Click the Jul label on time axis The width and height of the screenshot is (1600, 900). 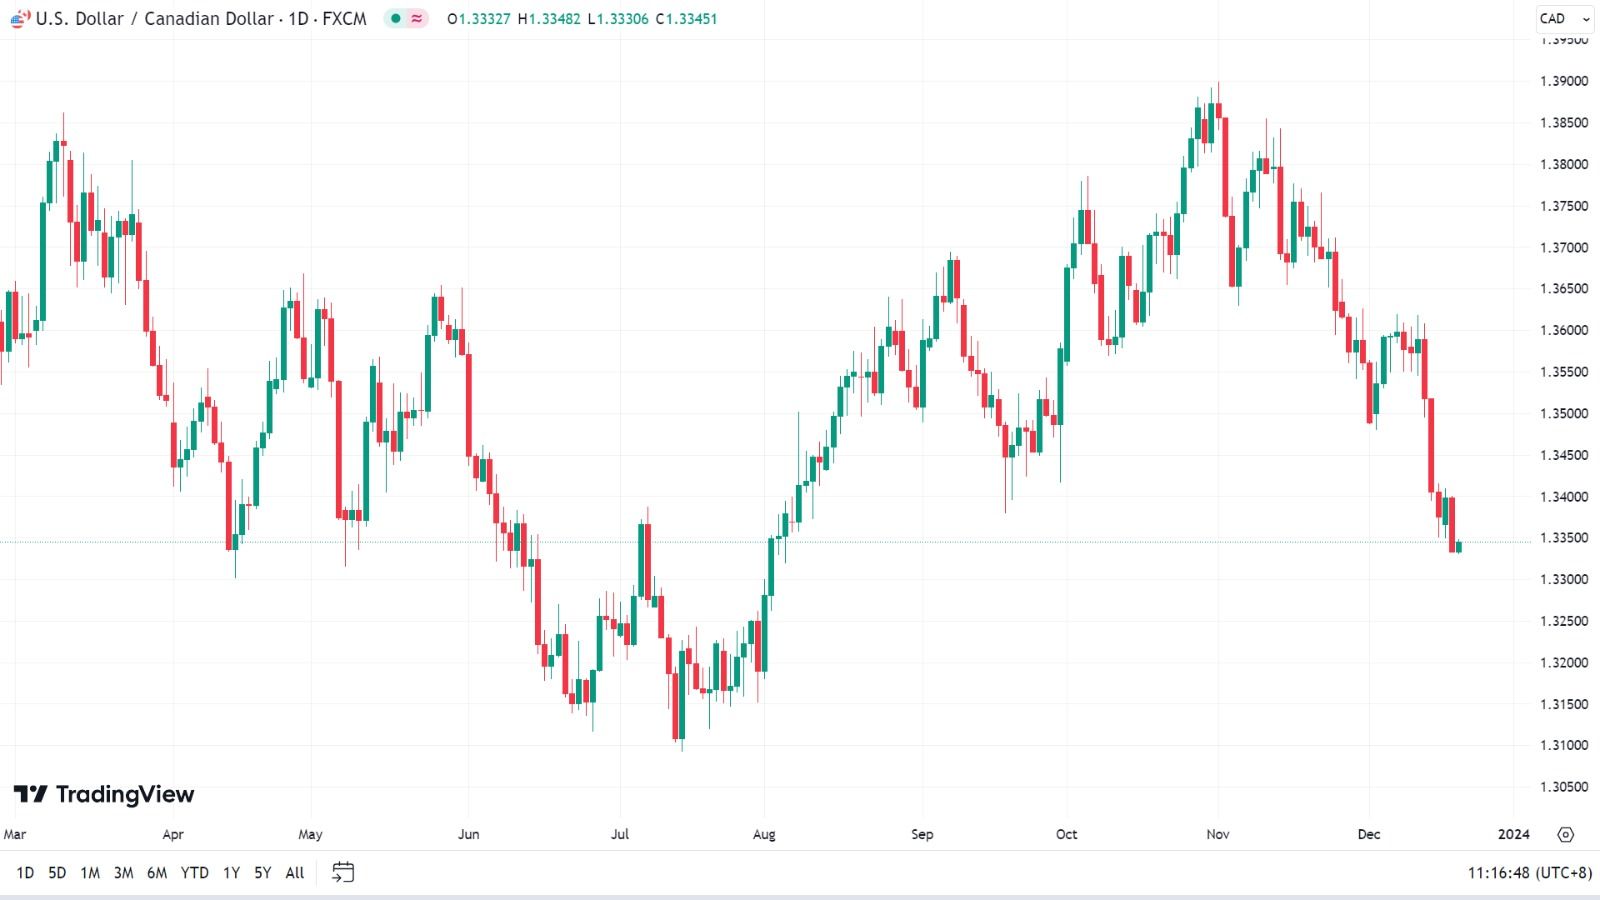[620, 834]
